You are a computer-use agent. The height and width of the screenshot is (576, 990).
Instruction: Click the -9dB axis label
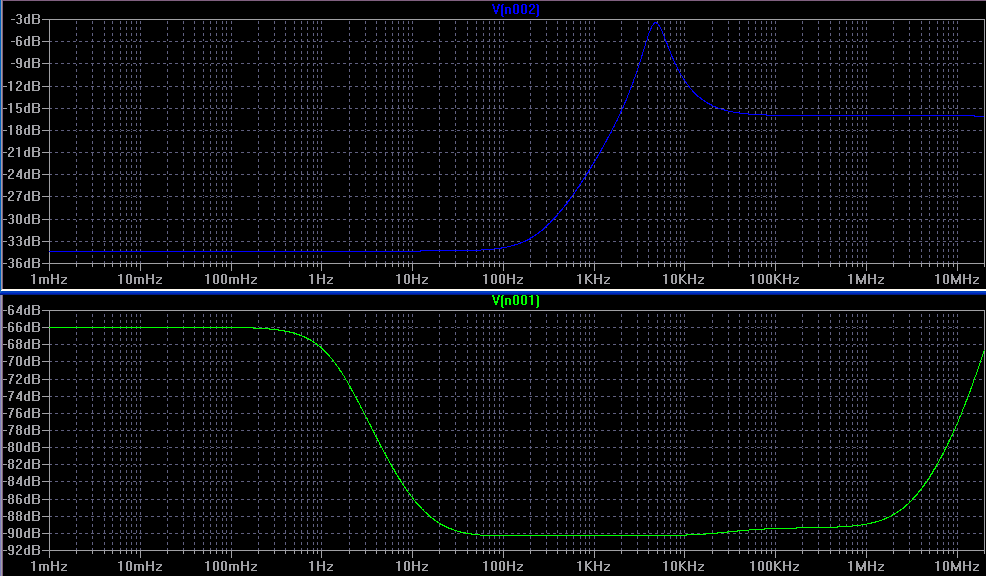[25, 63]
